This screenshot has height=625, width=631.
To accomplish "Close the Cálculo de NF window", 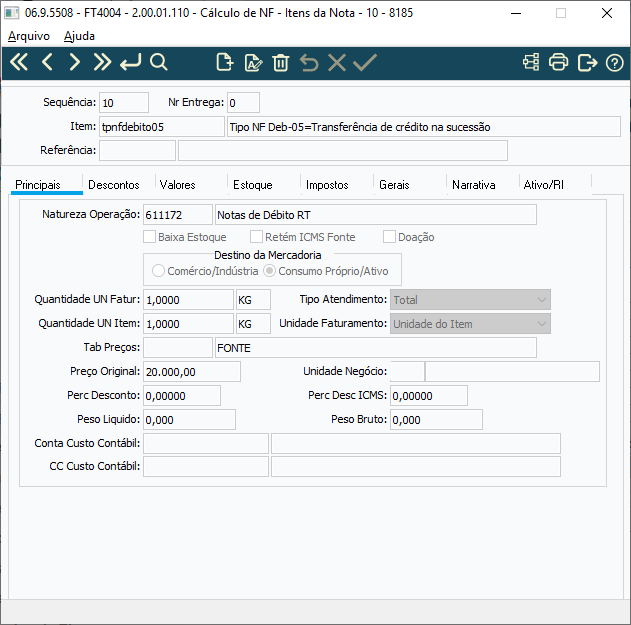I will click(606, 13).
